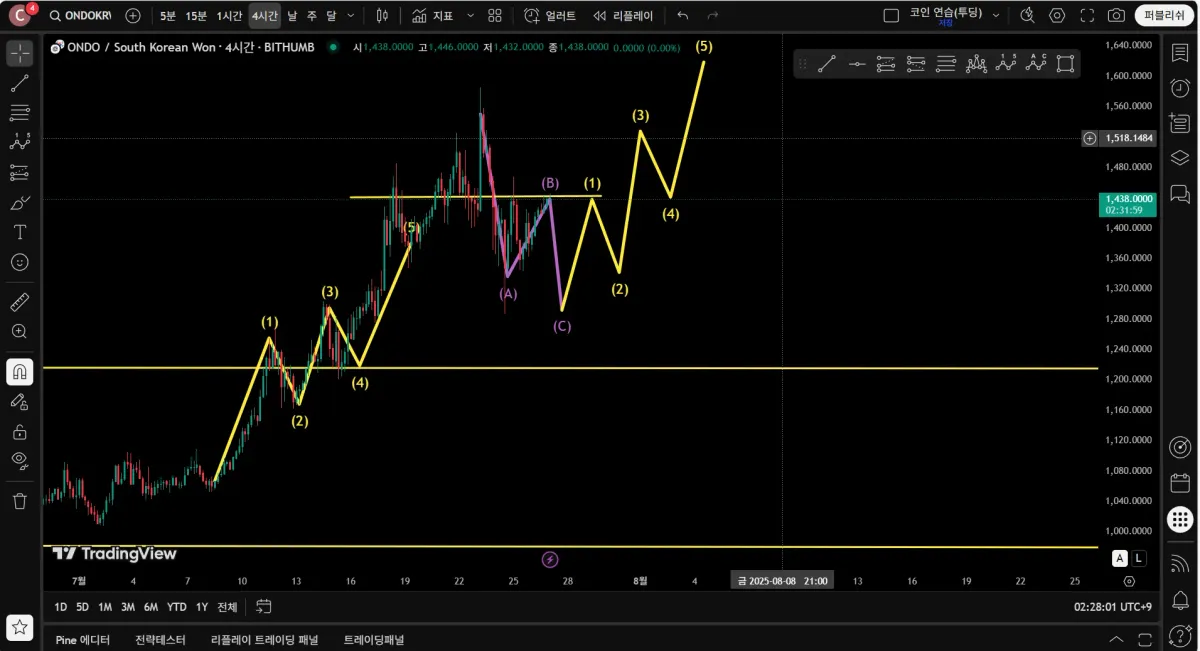Open the 전략테스터 tab
The image size is (1200, 651).
click(160, 640)
